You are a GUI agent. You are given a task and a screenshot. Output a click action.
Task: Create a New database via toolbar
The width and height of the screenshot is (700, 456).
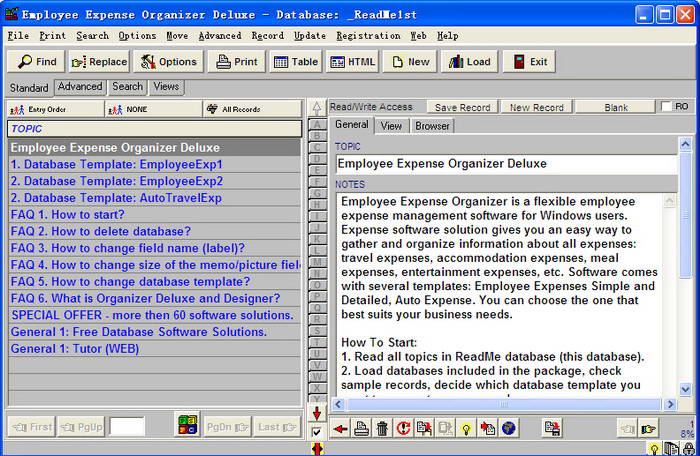point(410,62)
